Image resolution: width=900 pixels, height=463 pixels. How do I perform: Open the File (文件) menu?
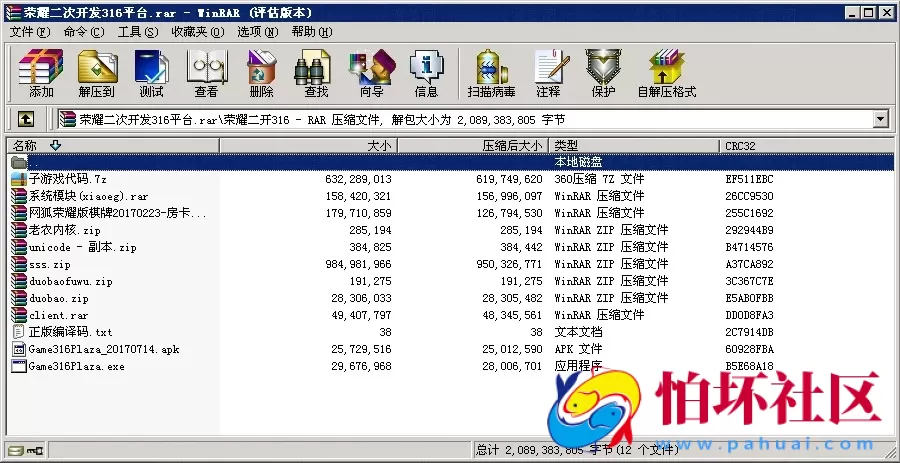pos(30,32)
